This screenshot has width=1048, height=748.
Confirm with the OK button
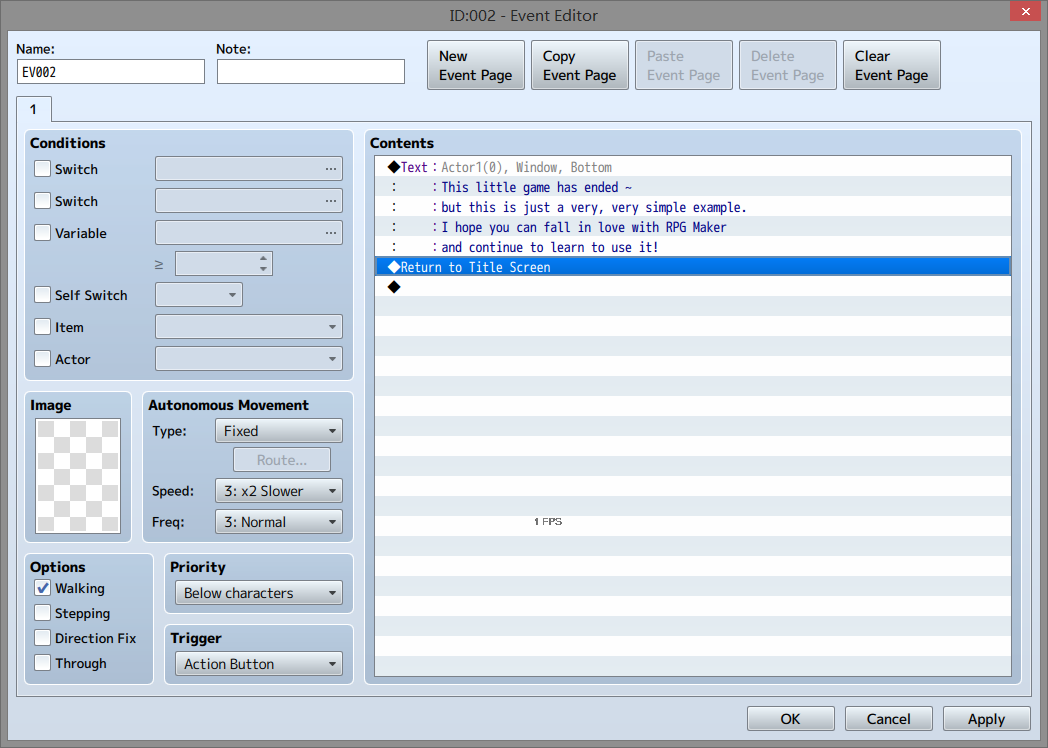[x=791, y=719]
